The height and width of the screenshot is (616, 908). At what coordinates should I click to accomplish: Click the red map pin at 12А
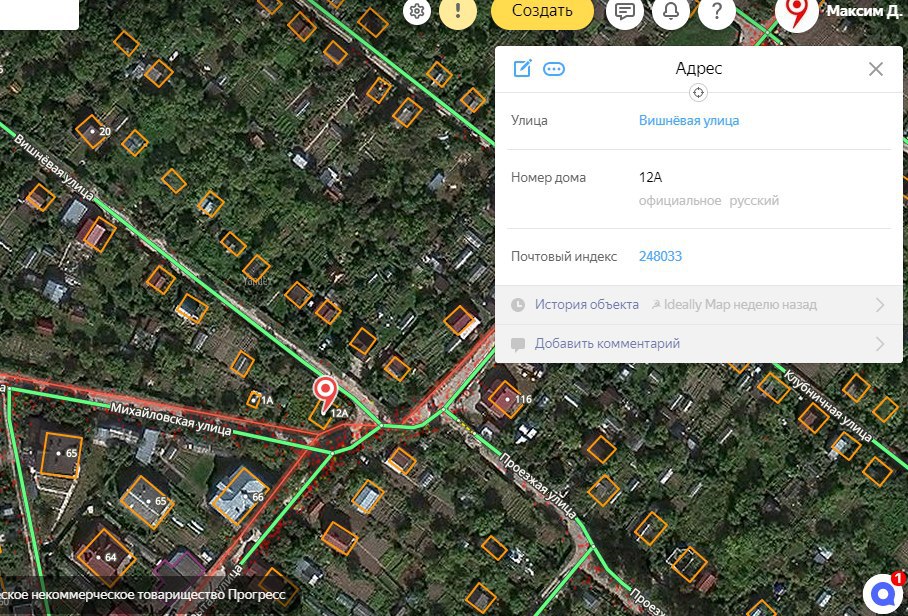coord(325,392)
